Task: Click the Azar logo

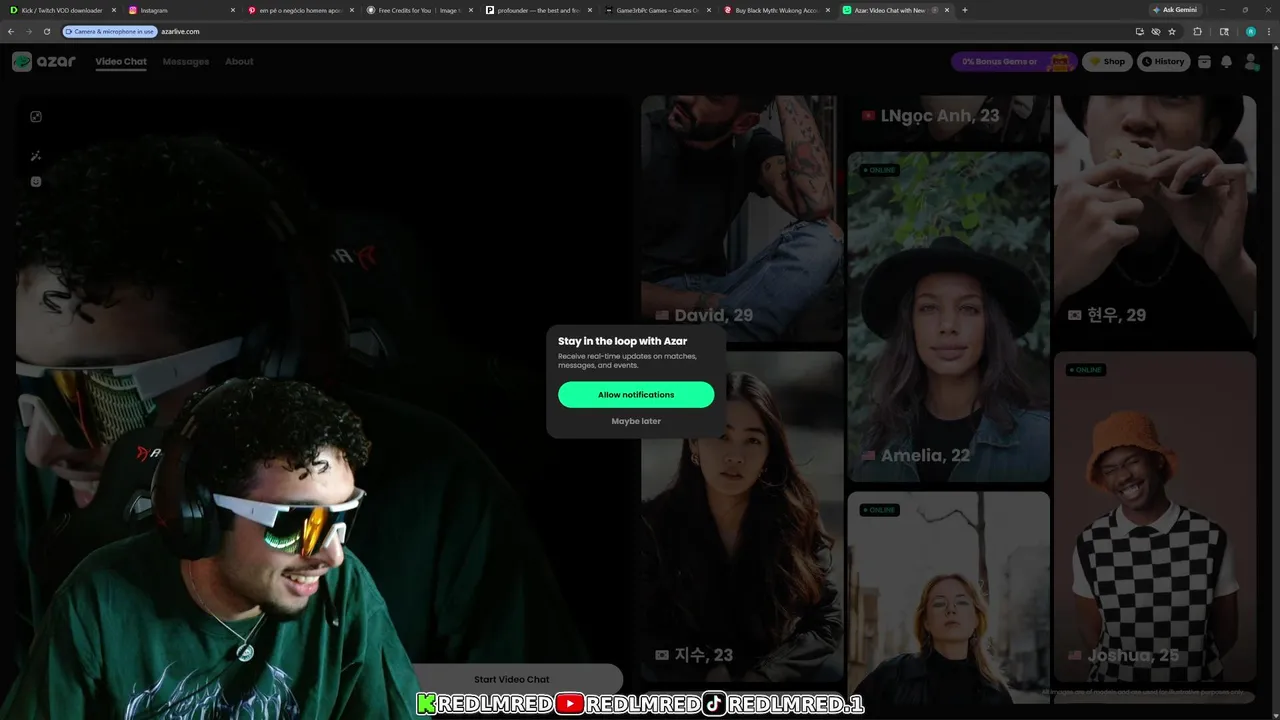Action: pyautogui.click(x=43, y=61)
